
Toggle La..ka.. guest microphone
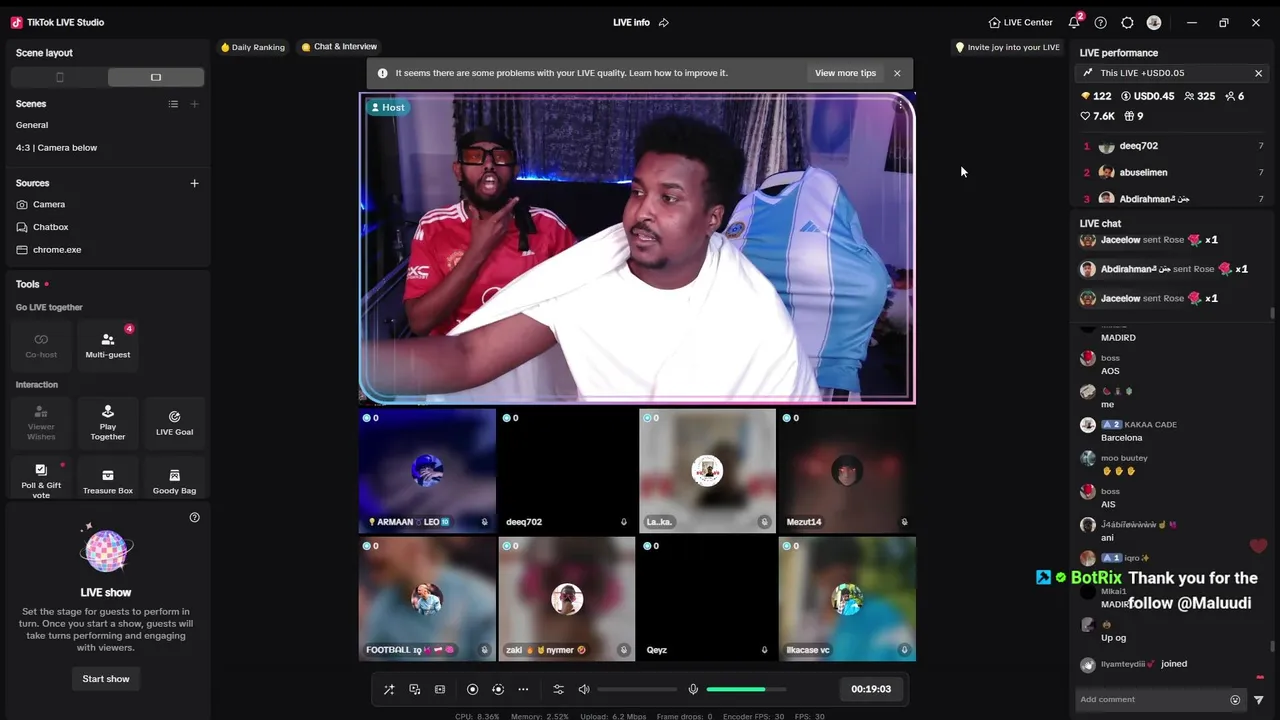(x=764, y=522)
